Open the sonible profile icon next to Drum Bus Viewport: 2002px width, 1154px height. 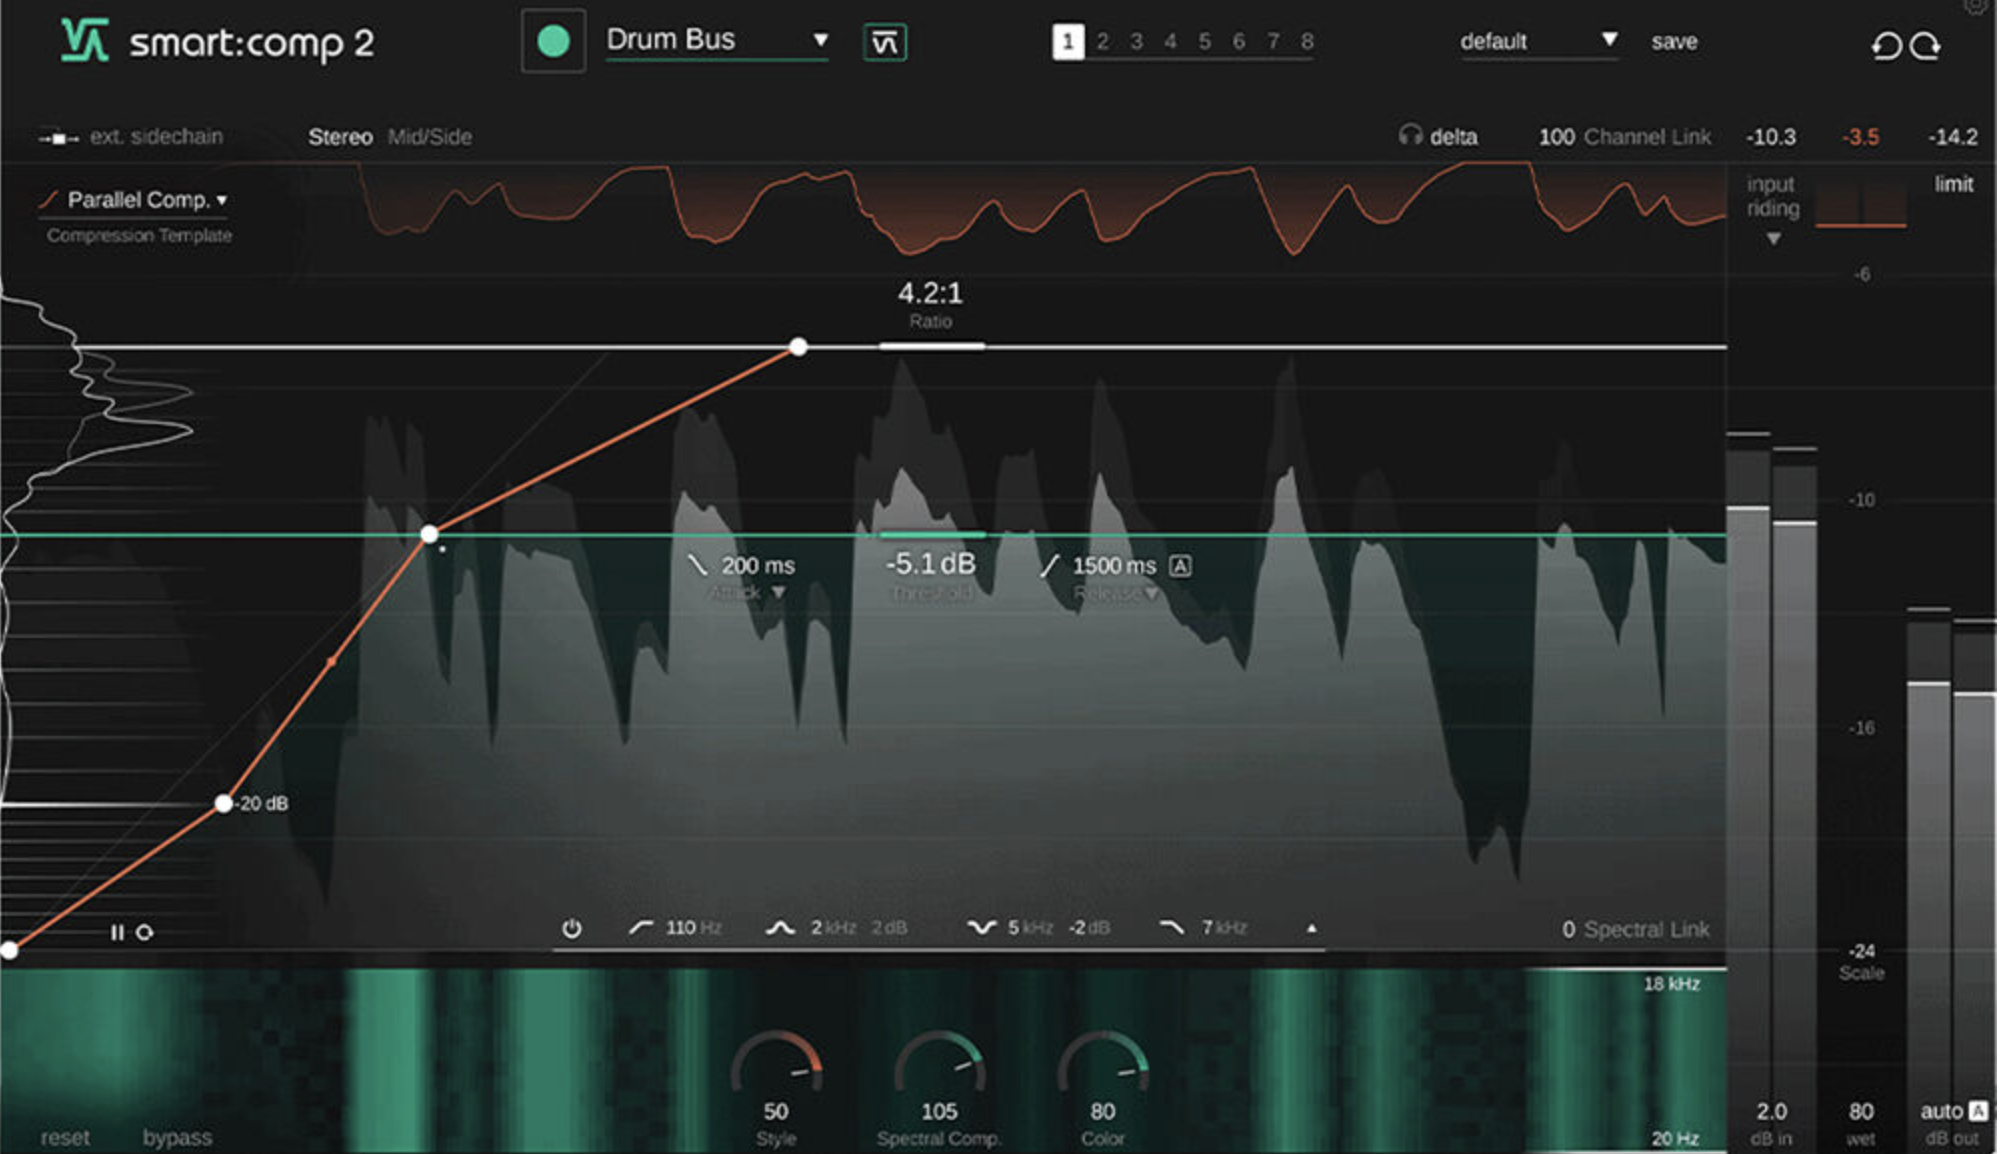pyautogui.click(x=884, y=42)
